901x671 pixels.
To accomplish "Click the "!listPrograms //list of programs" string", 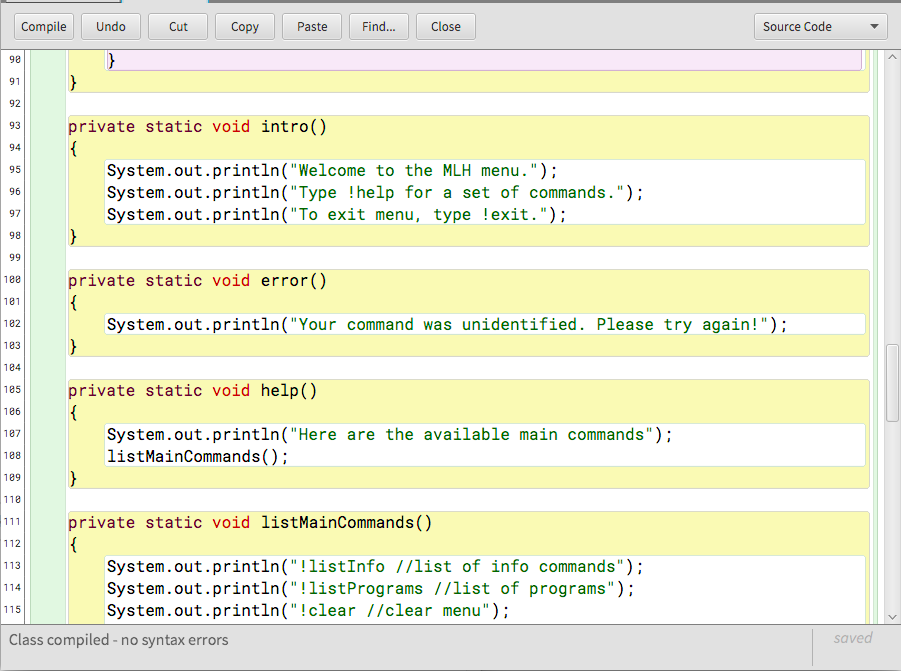I will point(453,588).
